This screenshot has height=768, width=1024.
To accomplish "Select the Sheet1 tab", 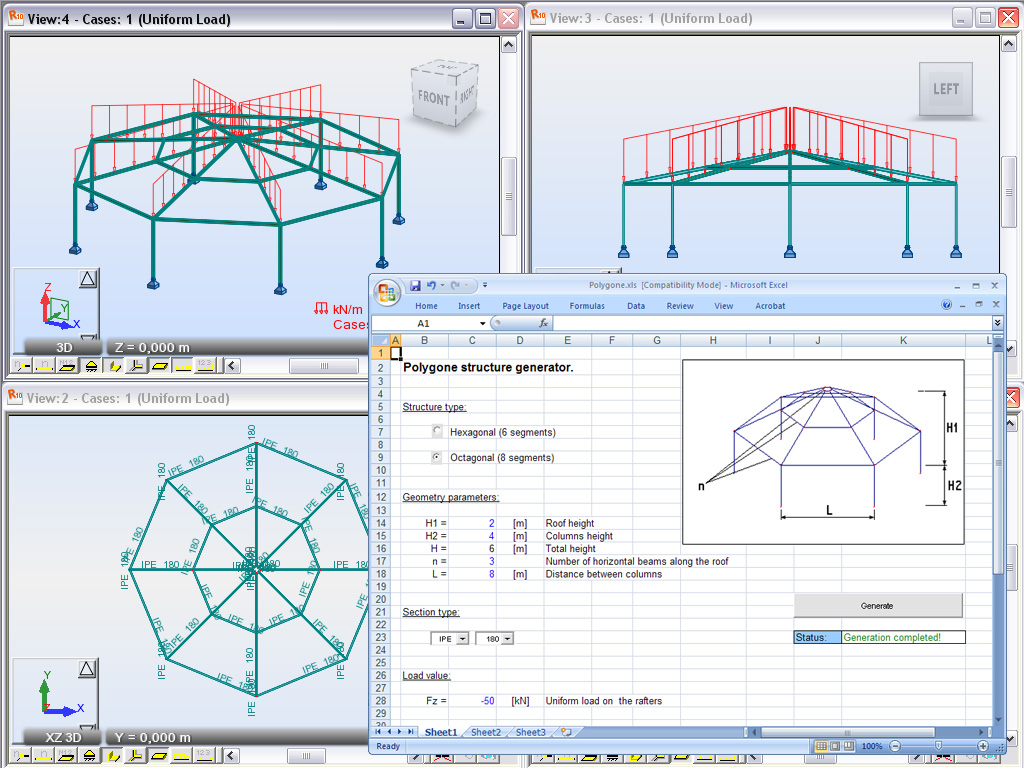I will click(441, 732).
